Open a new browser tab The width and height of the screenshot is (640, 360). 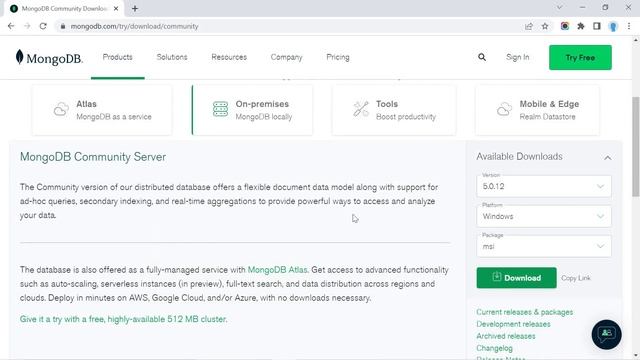pyautogui.click(x=135, y=8)
